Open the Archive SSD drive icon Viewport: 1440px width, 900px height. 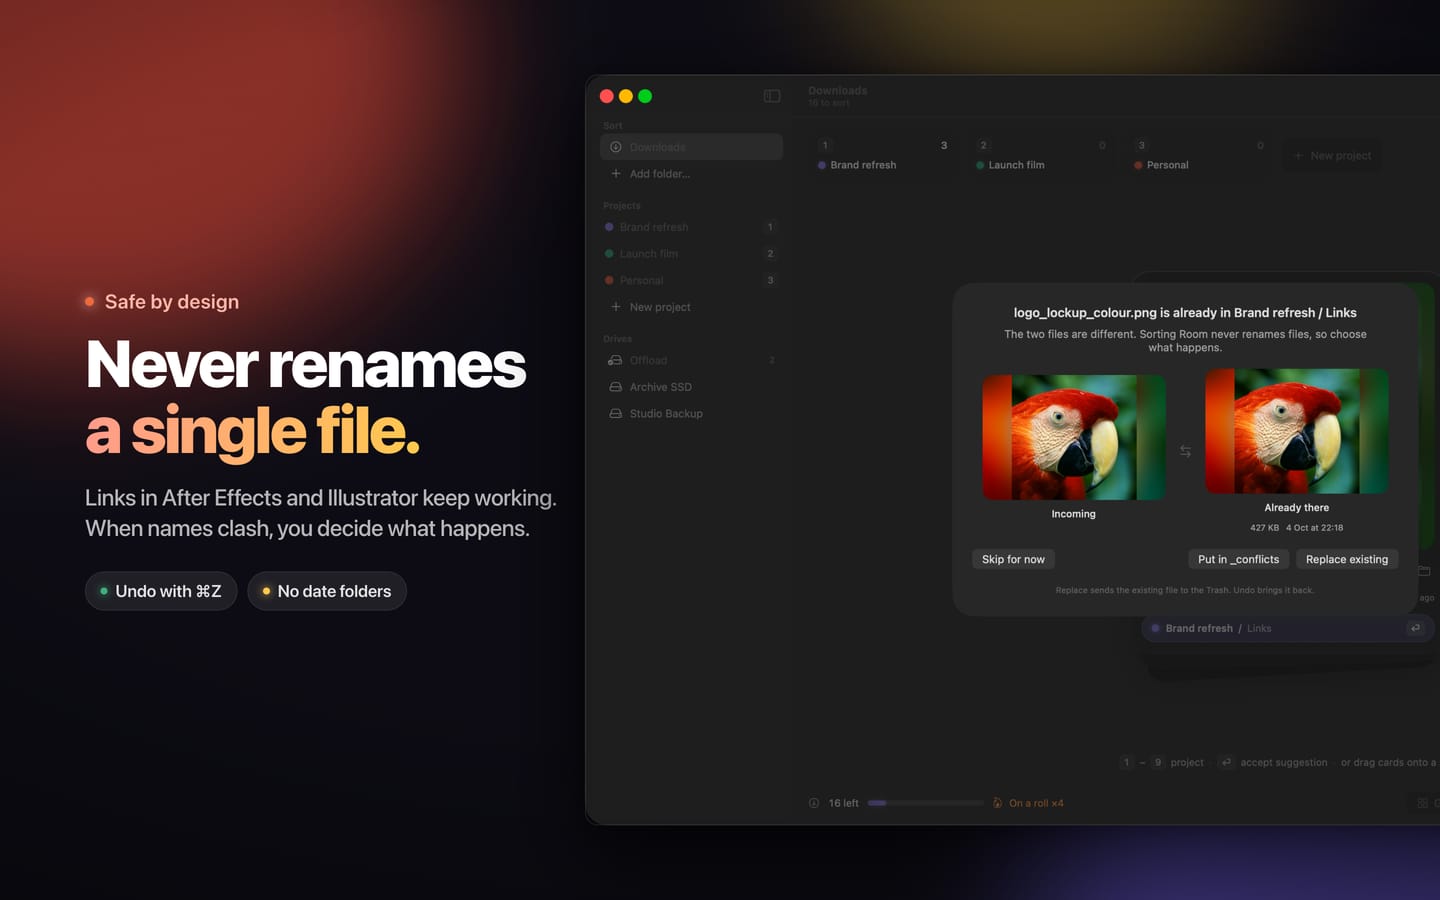point(616,387)
